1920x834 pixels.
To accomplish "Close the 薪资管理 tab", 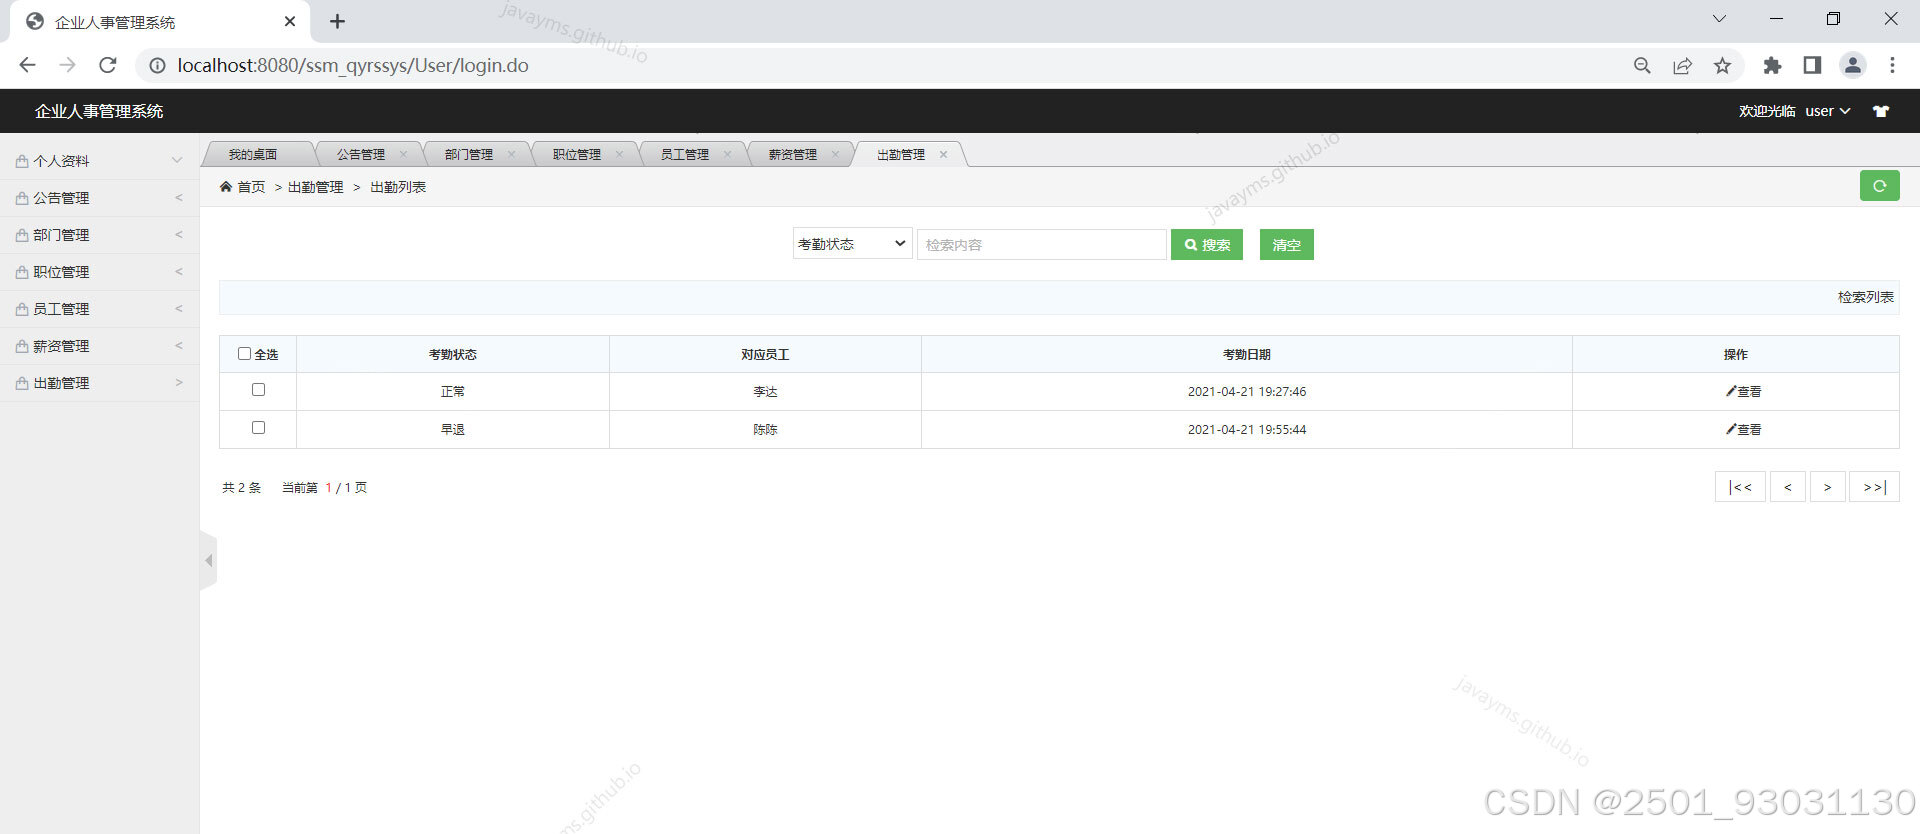I will [835, 154].
